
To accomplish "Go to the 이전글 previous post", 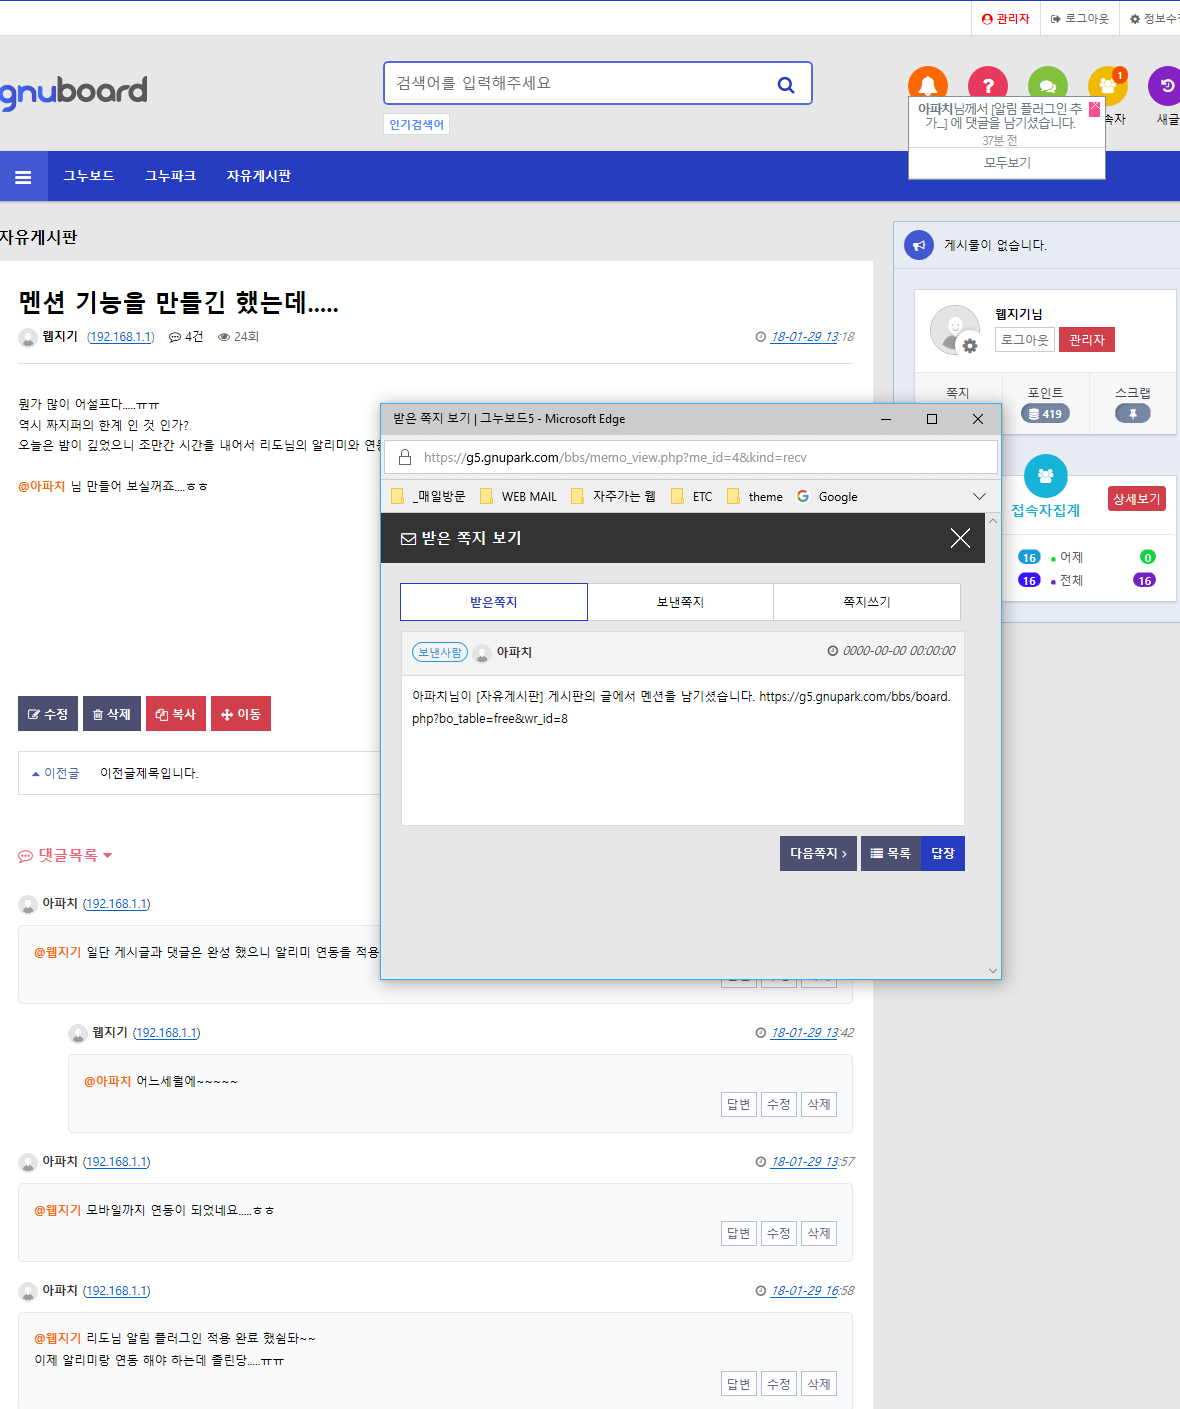I will [x=56, y=773].
